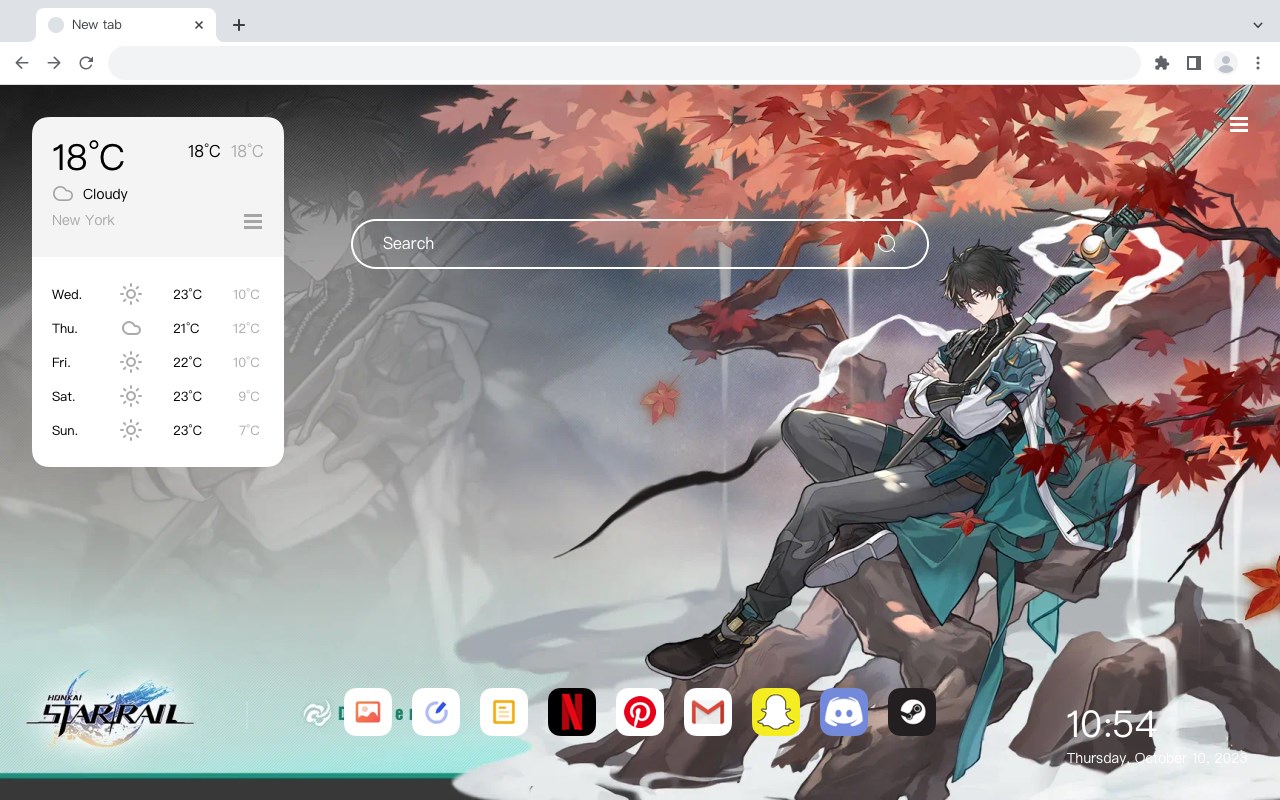This screenshot has height=800, width=1280.
Task: Reload the current page
Action: (x=86, y=63)
